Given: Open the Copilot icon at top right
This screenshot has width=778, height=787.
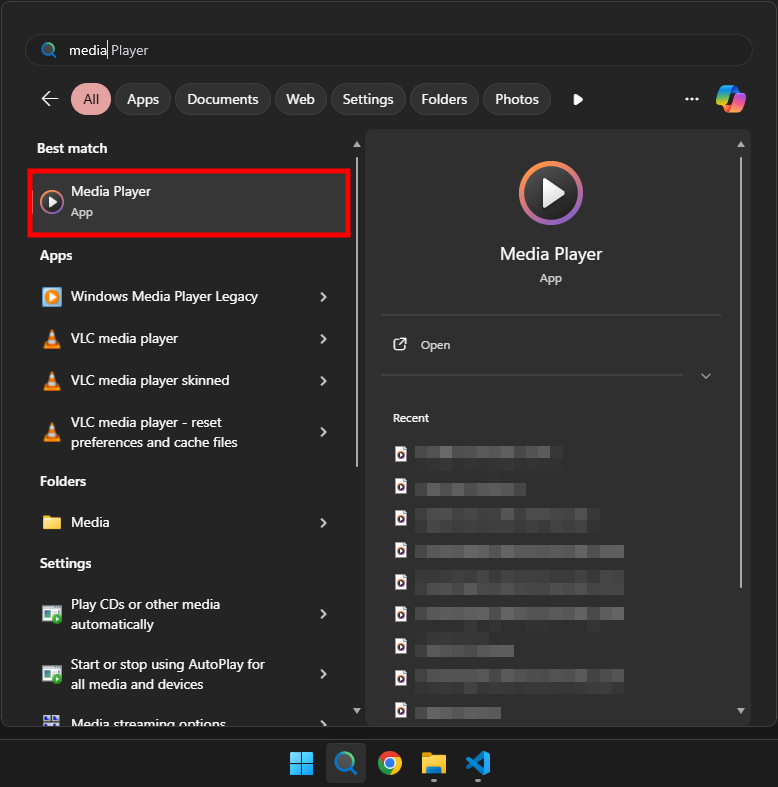Looking at the screenshot, I should (731, 99).
